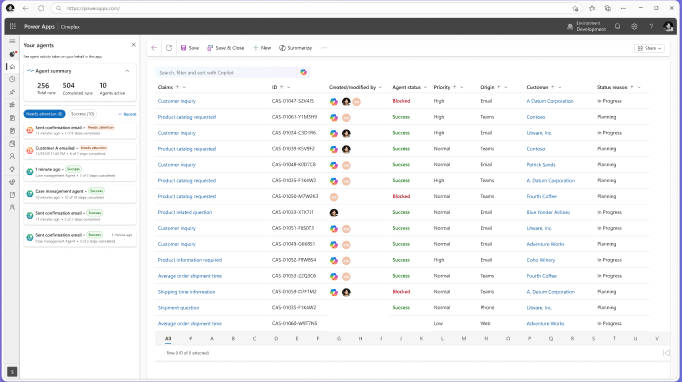Go back using the command bar arrow
The image size is (682, 382).
(x=154, y=48)
